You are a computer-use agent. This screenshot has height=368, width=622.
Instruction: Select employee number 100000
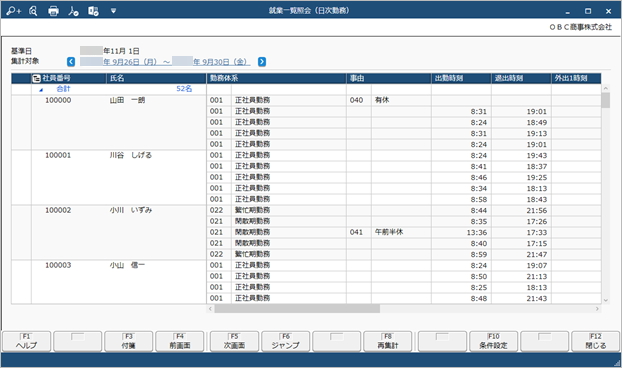click(x=58, y=100)
